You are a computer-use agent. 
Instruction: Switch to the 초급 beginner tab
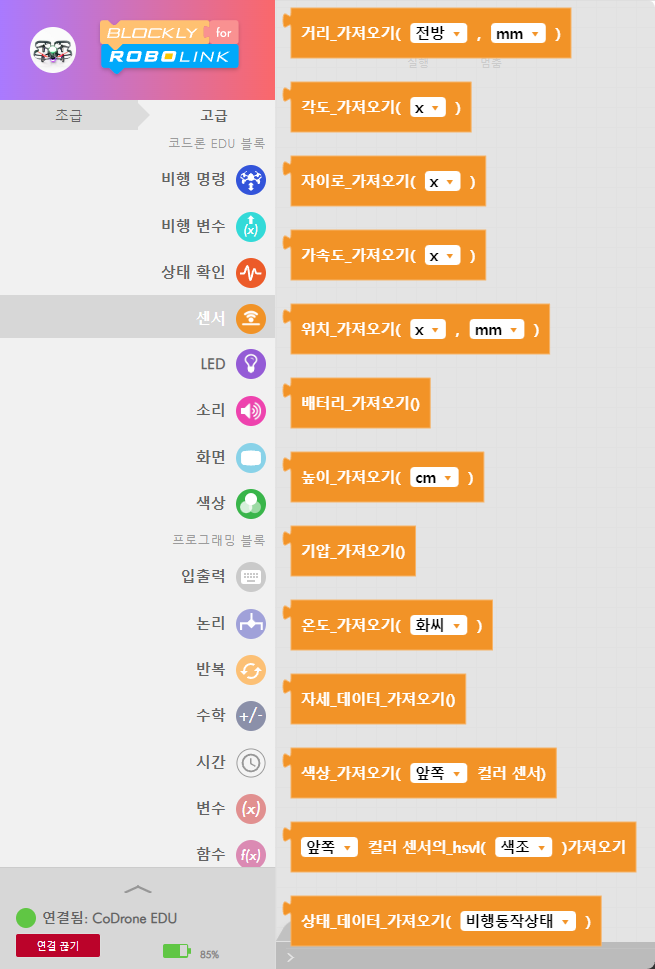[x=68, y=115]
